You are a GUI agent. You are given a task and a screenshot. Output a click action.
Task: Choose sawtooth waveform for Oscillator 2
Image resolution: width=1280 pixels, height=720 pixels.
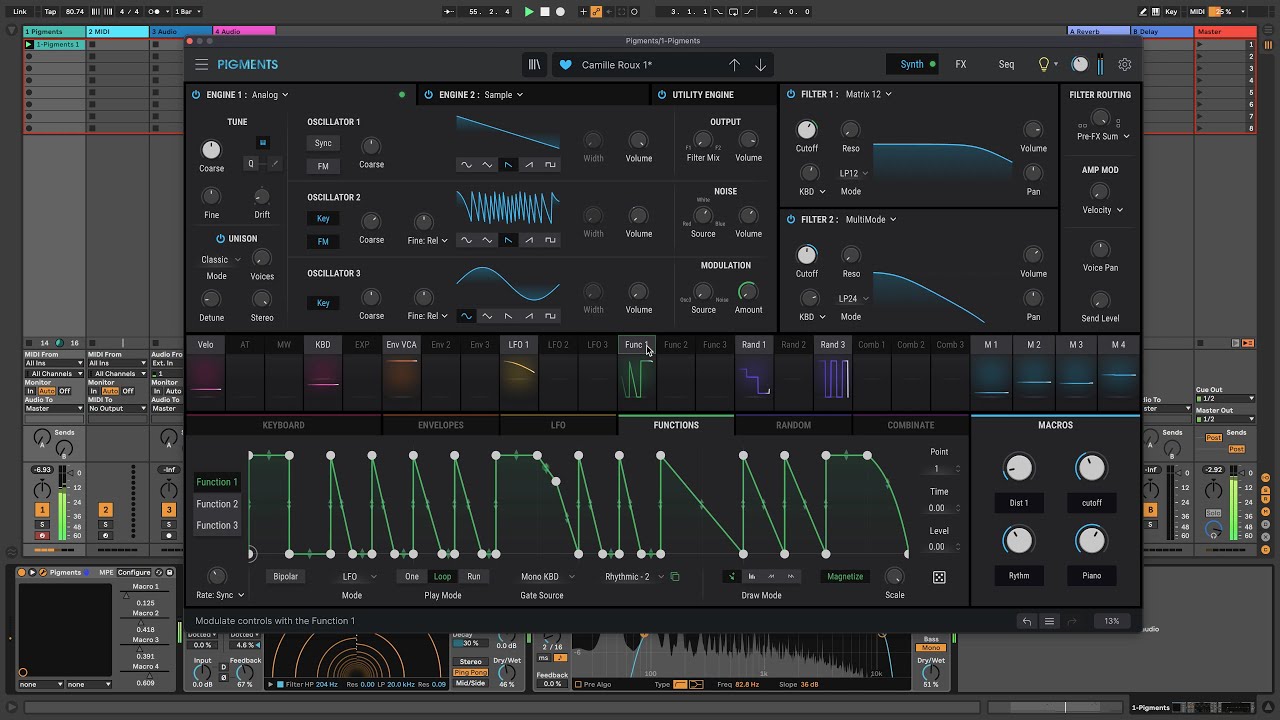coord(508,240)
